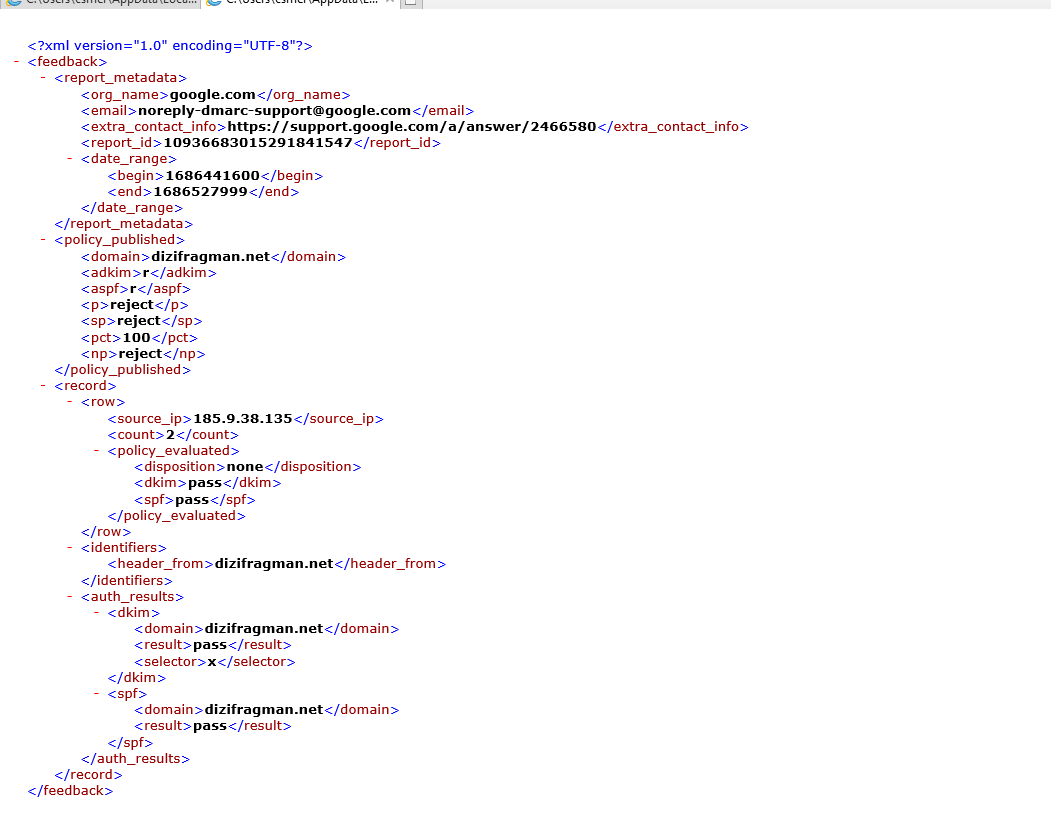
Task: Select the active second browser tab
Action: (302, 3)
